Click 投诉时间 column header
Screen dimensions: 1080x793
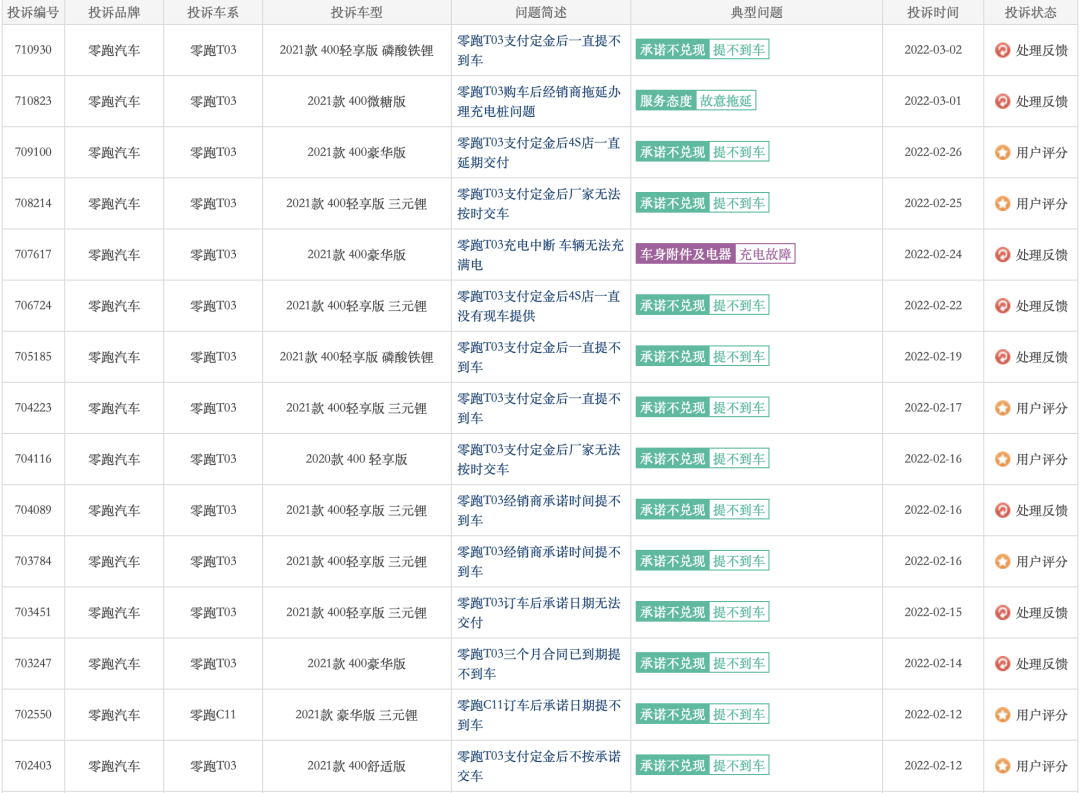(x=933, y=12)
